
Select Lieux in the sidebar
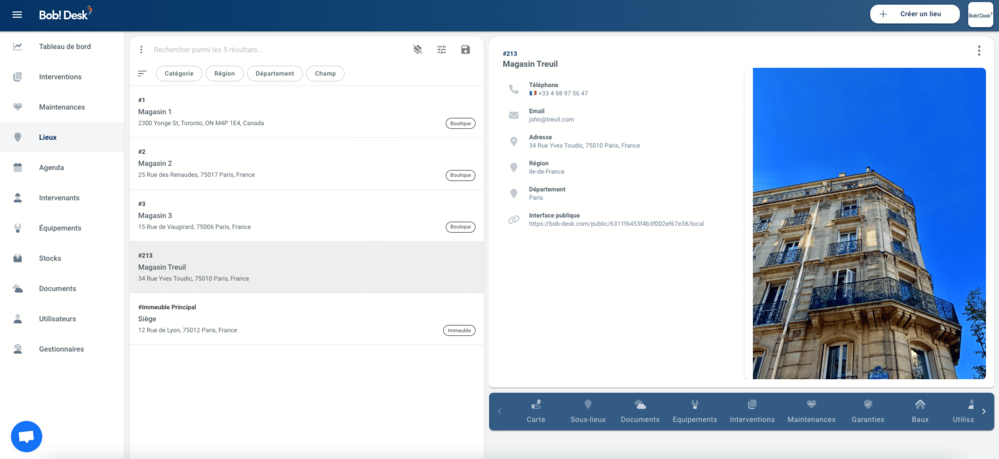[x=62, y=137]
